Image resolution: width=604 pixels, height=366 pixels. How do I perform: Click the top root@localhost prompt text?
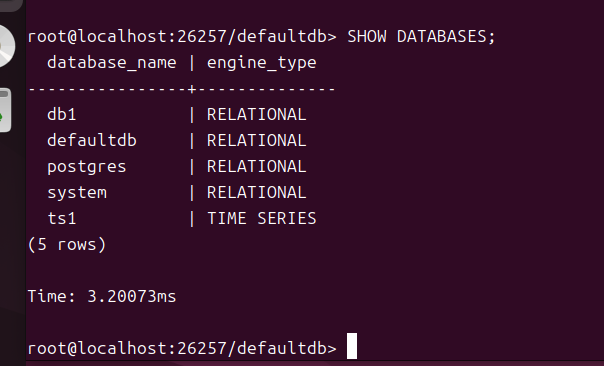[x=182, y=37]
